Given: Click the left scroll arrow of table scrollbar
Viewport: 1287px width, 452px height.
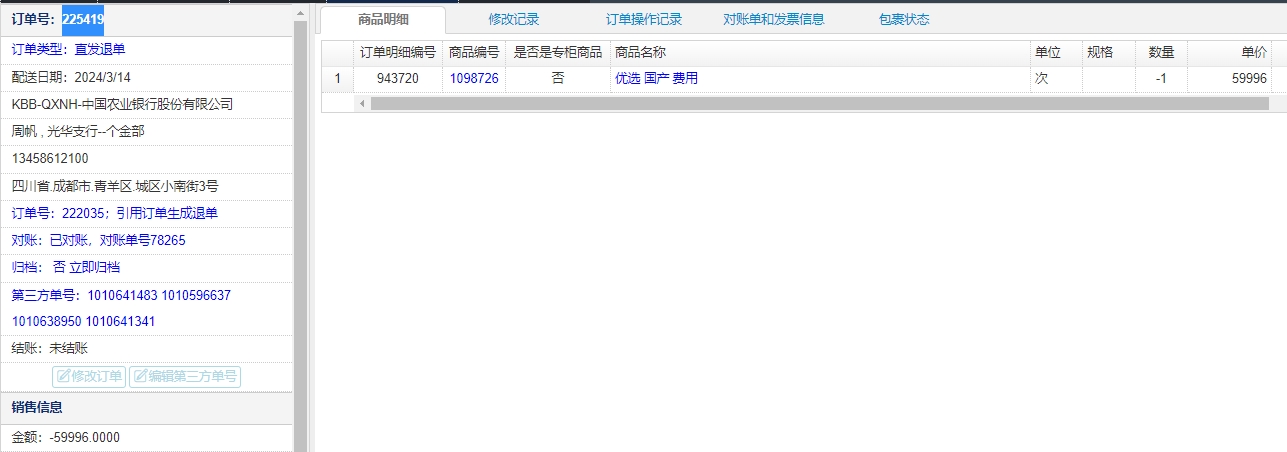Looking at the screenshot, I should pos(362,103).
